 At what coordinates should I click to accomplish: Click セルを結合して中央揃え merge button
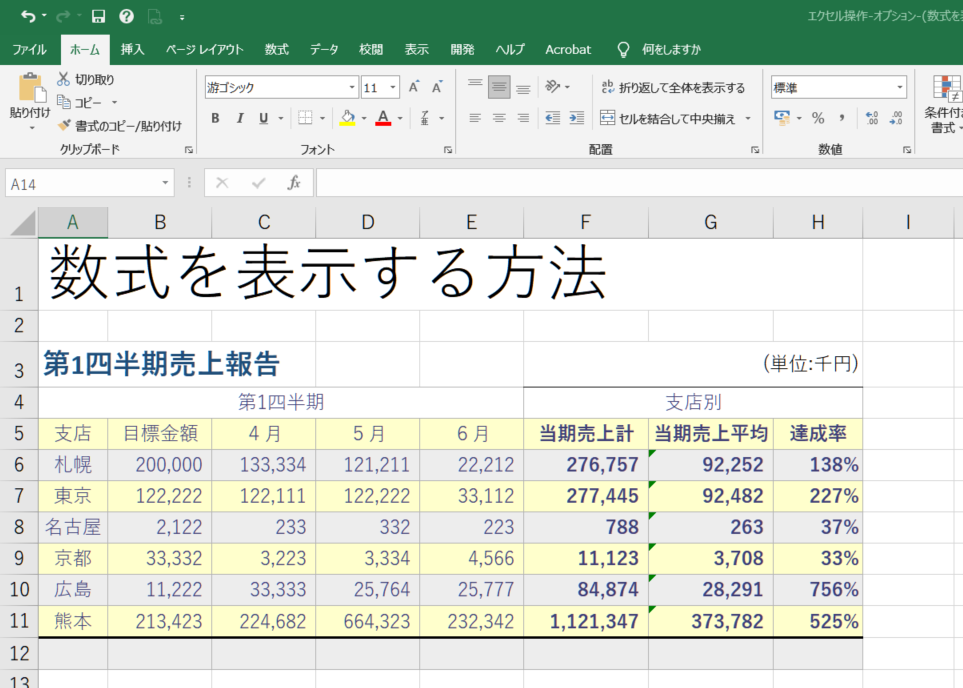pyautogui.click(x=668, y=118)
